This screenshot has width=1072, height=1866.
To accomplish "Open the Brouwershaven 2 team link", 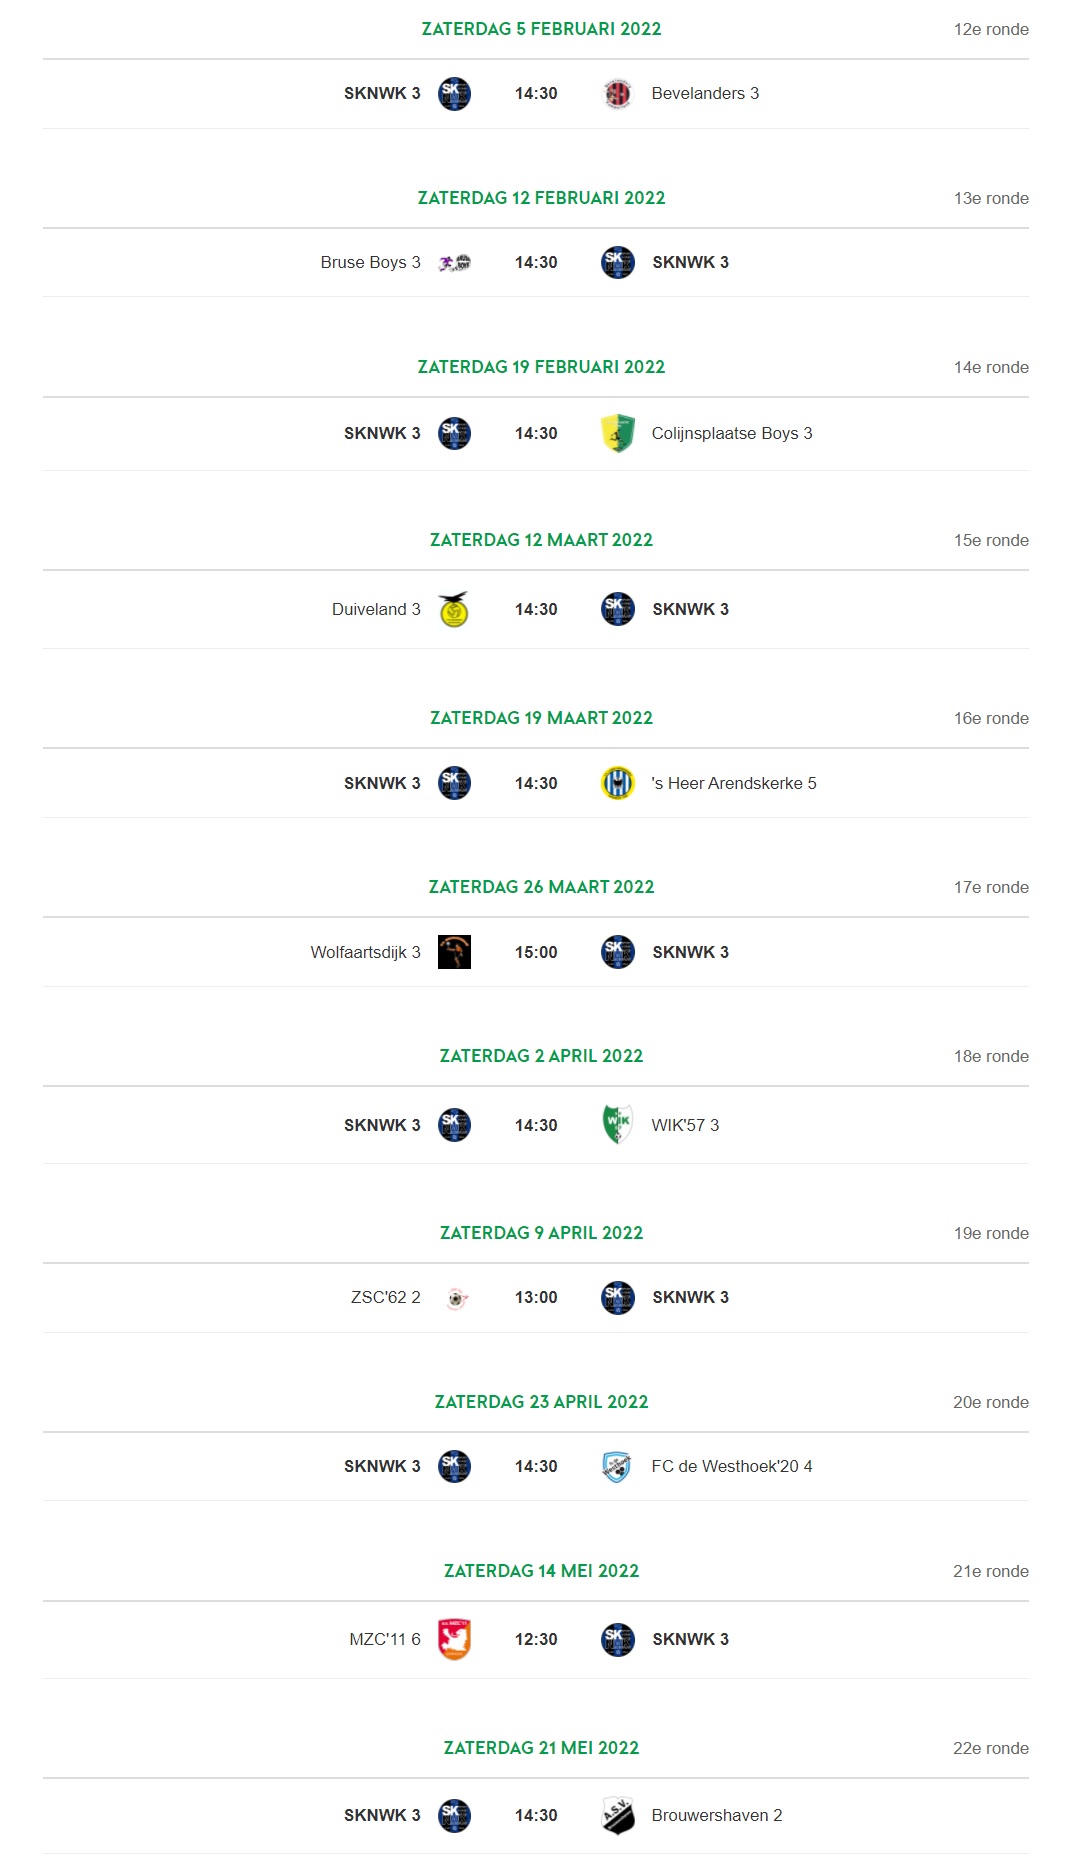I will (x=717, y=1815).
